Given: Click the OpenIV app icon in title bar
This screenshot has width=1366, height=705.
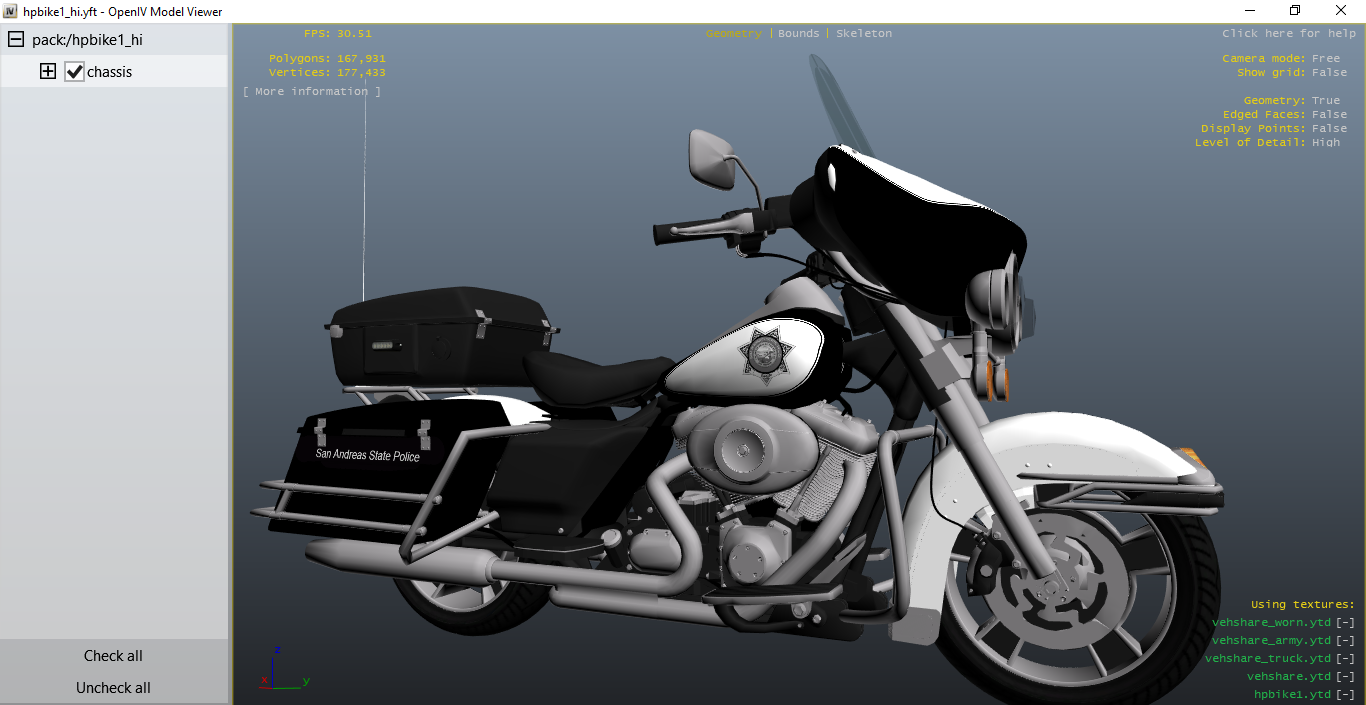Looking at the screenshot, I should (x=11, y=11).
